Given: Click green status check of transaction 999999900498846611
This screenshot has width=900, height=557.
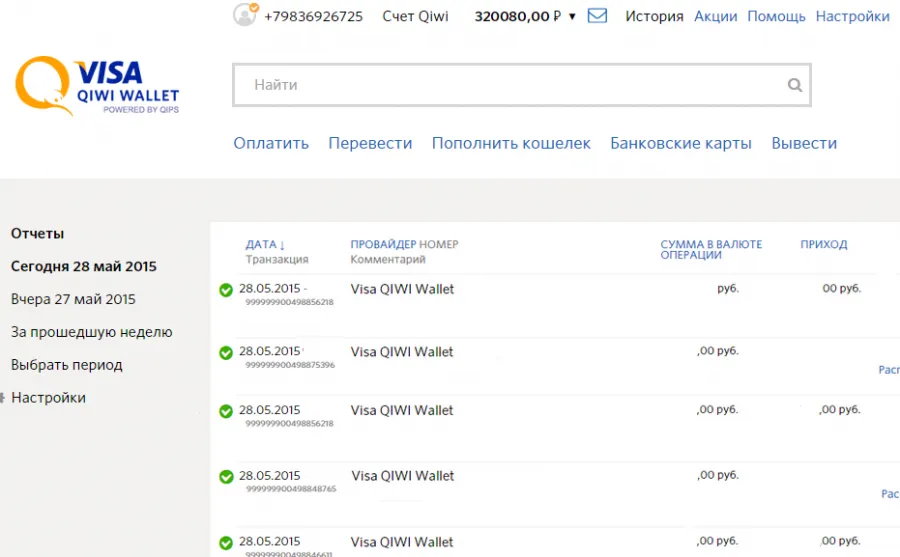Looking at the screenshot, I should pyautogui.click(x=226, y=543).
